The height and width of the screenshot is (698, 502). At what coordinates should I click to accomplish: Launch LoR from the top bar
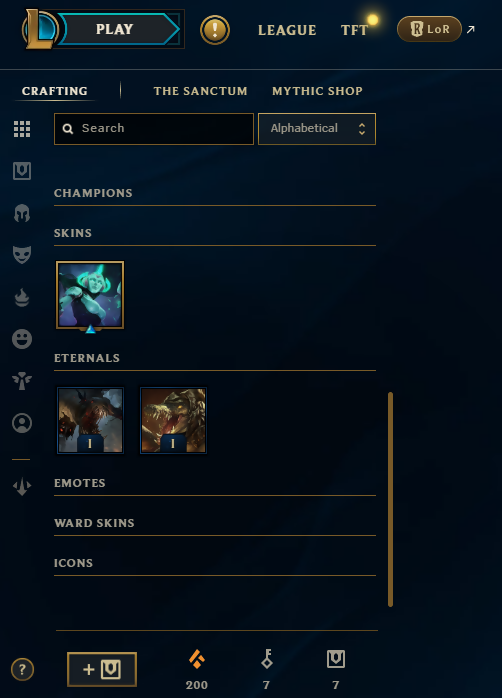coord(429,29)
